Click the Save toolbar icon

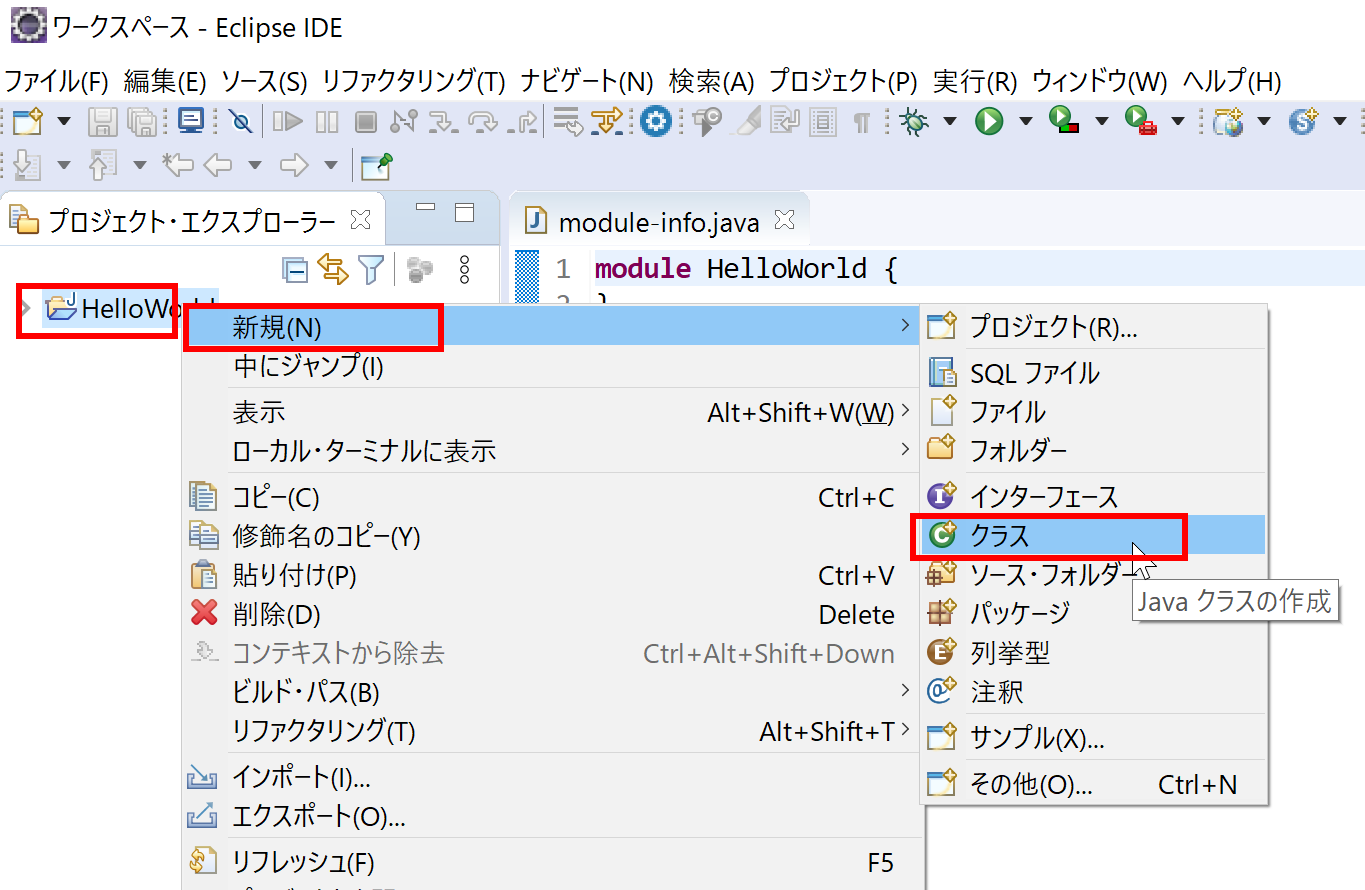pos(103,122)
